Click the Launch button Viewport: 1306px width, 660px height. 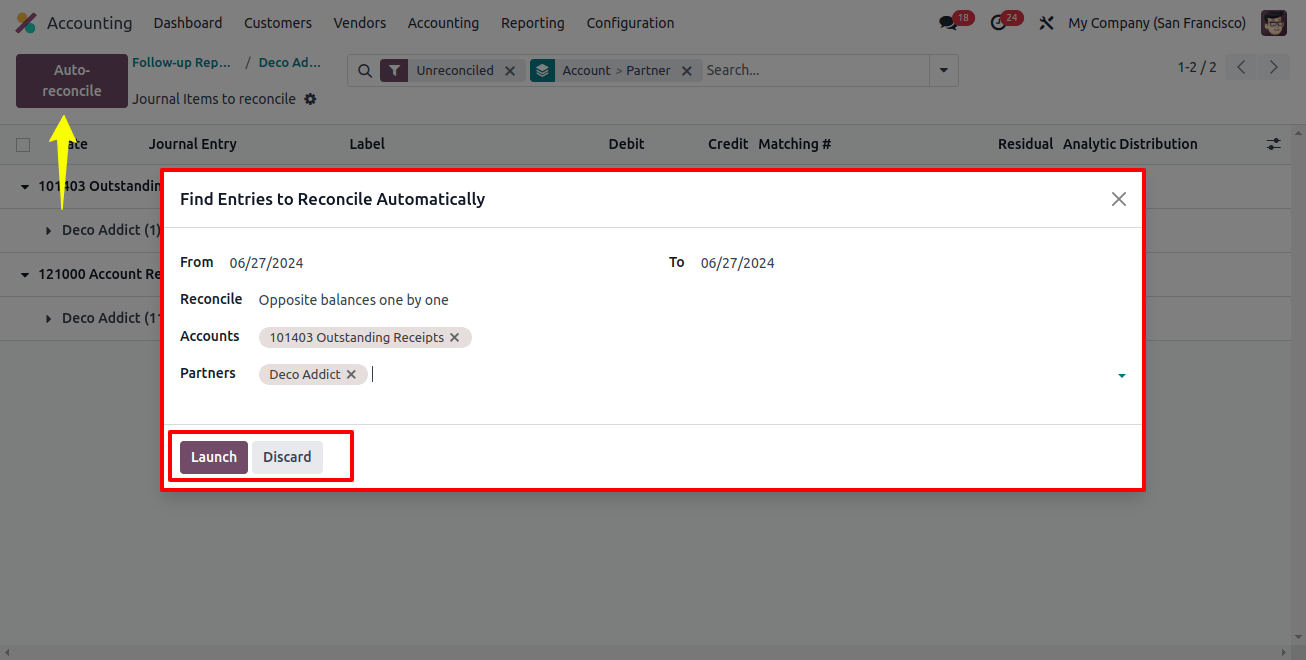click(214, 457)
